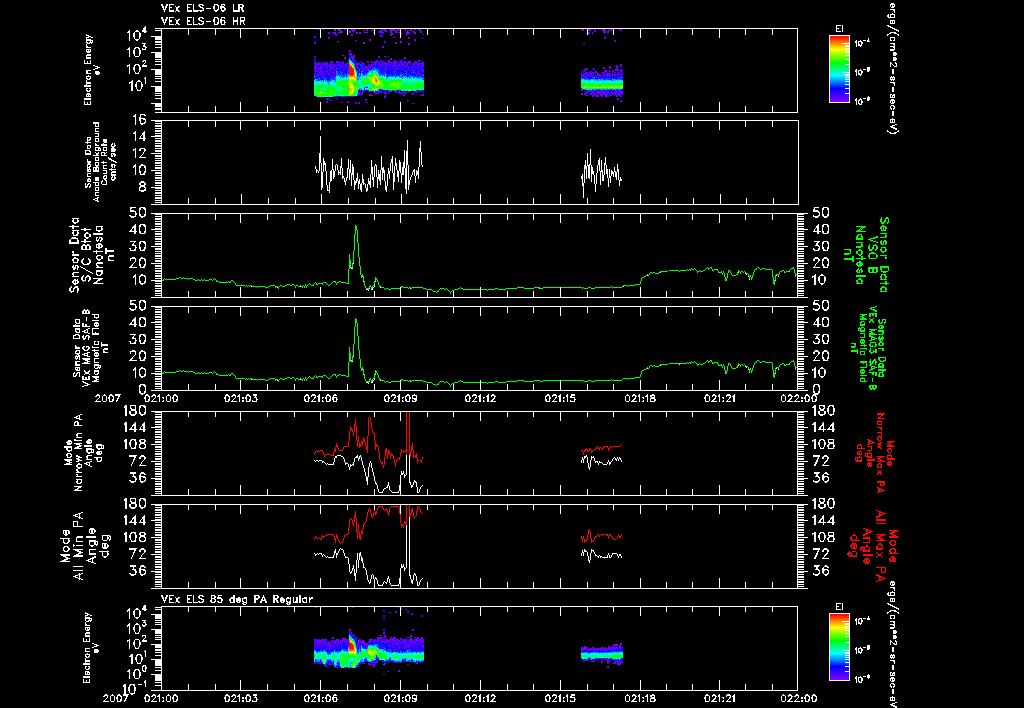The height and width of the screenshot is (708, 1024).
Task: Select the color bar beside the ELS-06 spectrogram
Action: click(839, 69)
